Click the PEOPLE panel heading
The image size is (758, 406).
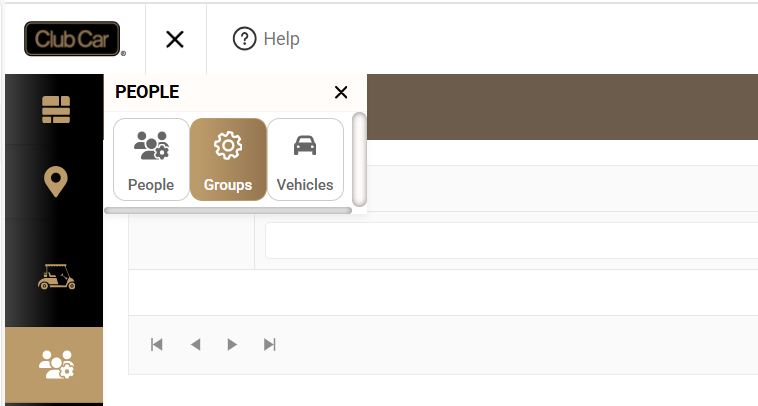147,92
